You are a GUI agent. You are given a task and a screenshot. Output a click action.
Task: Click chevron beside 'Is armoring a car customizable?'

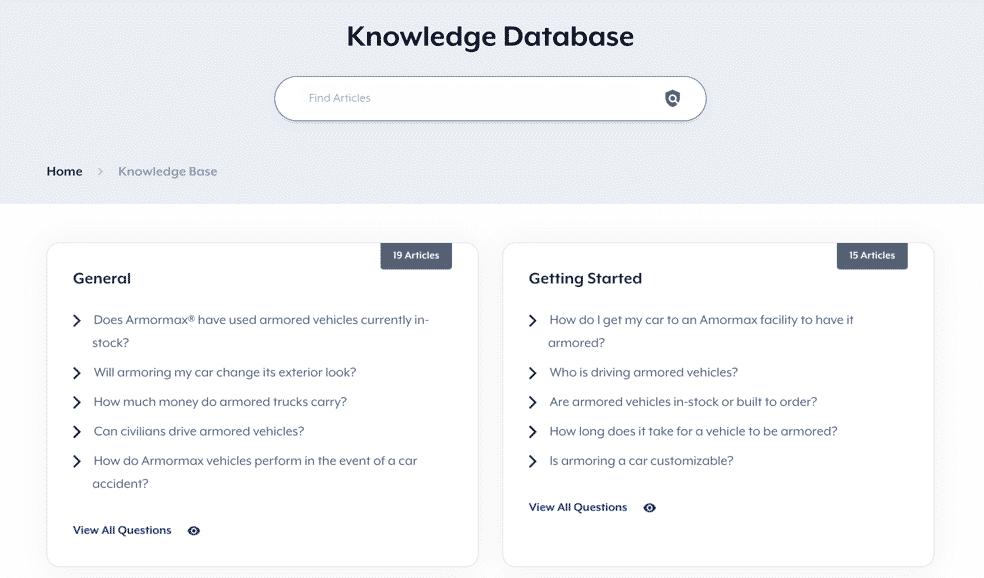tap(532, 461)
